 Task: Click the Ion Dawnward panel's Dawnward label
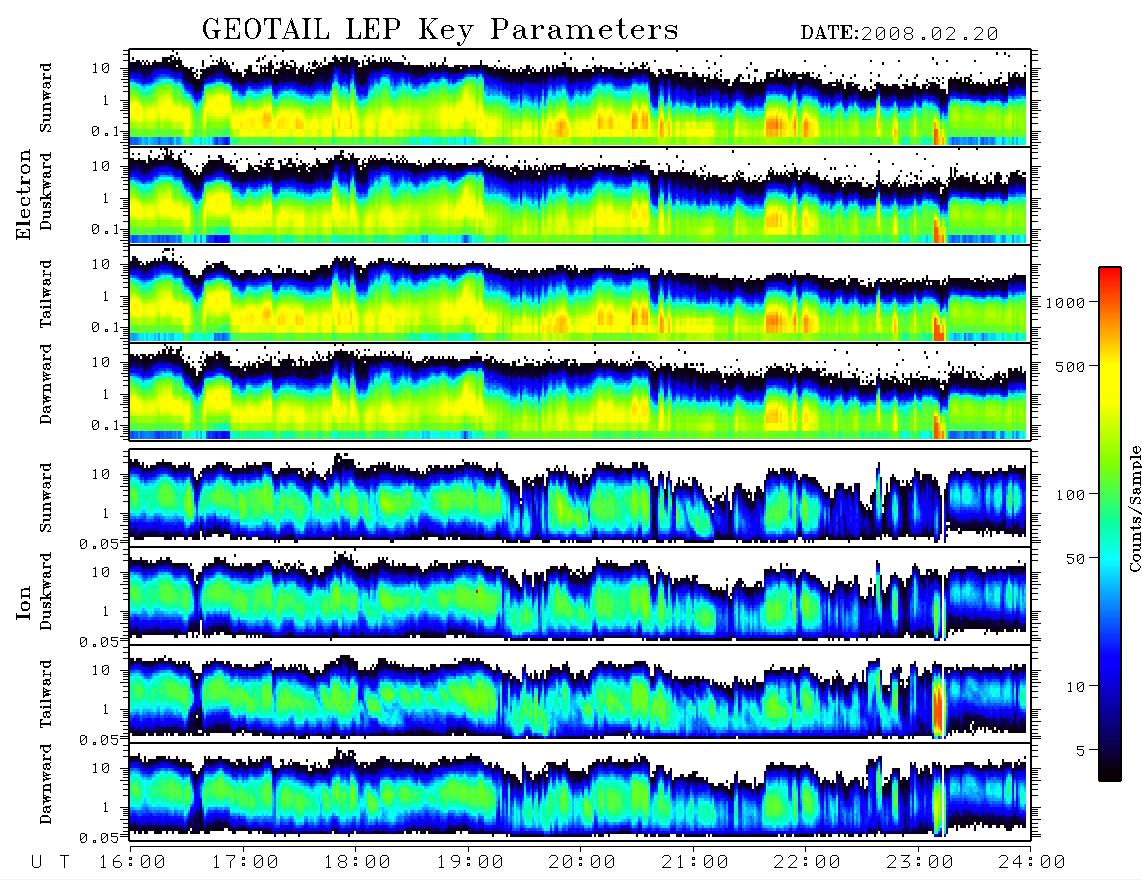[46, 784]
